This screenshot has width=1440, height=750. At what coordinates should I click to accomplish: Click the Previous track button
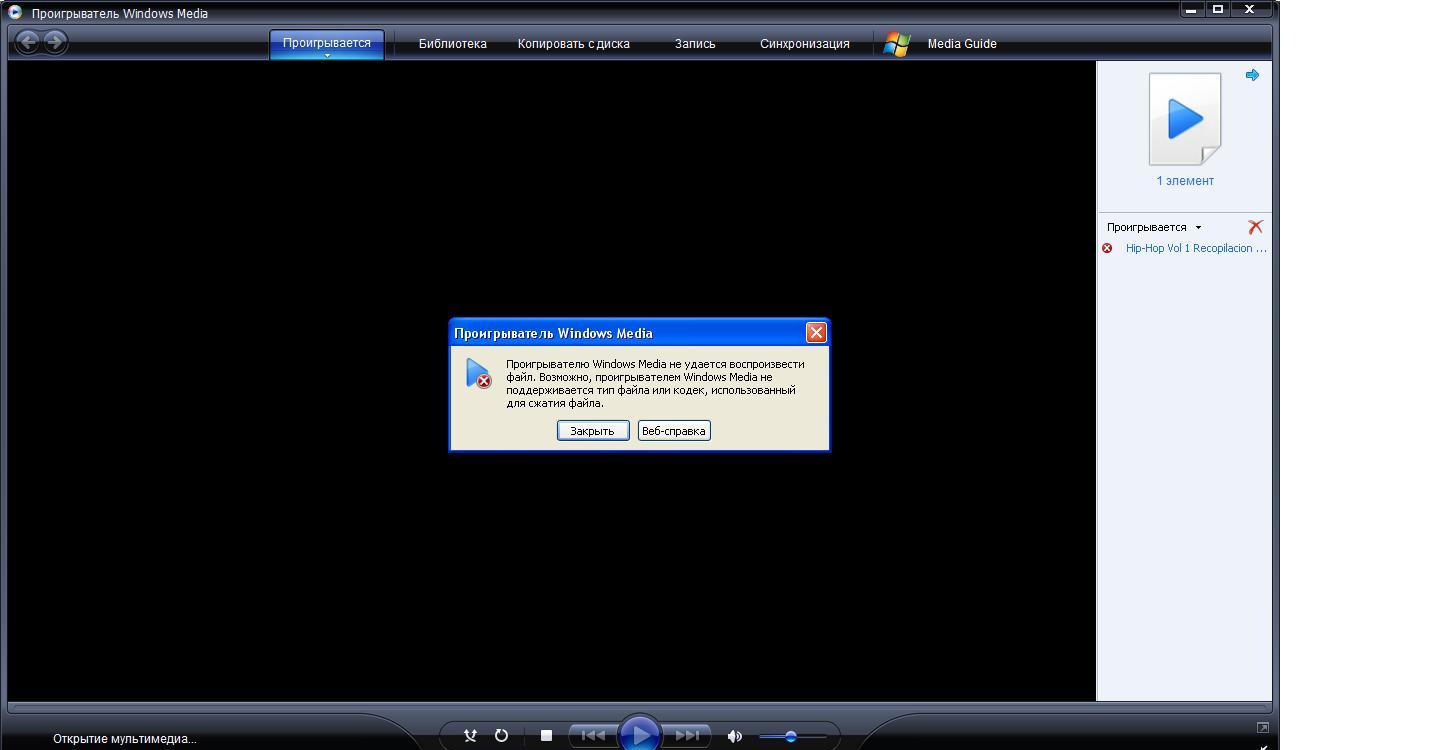pyautogui.click(x=593, y=736)
